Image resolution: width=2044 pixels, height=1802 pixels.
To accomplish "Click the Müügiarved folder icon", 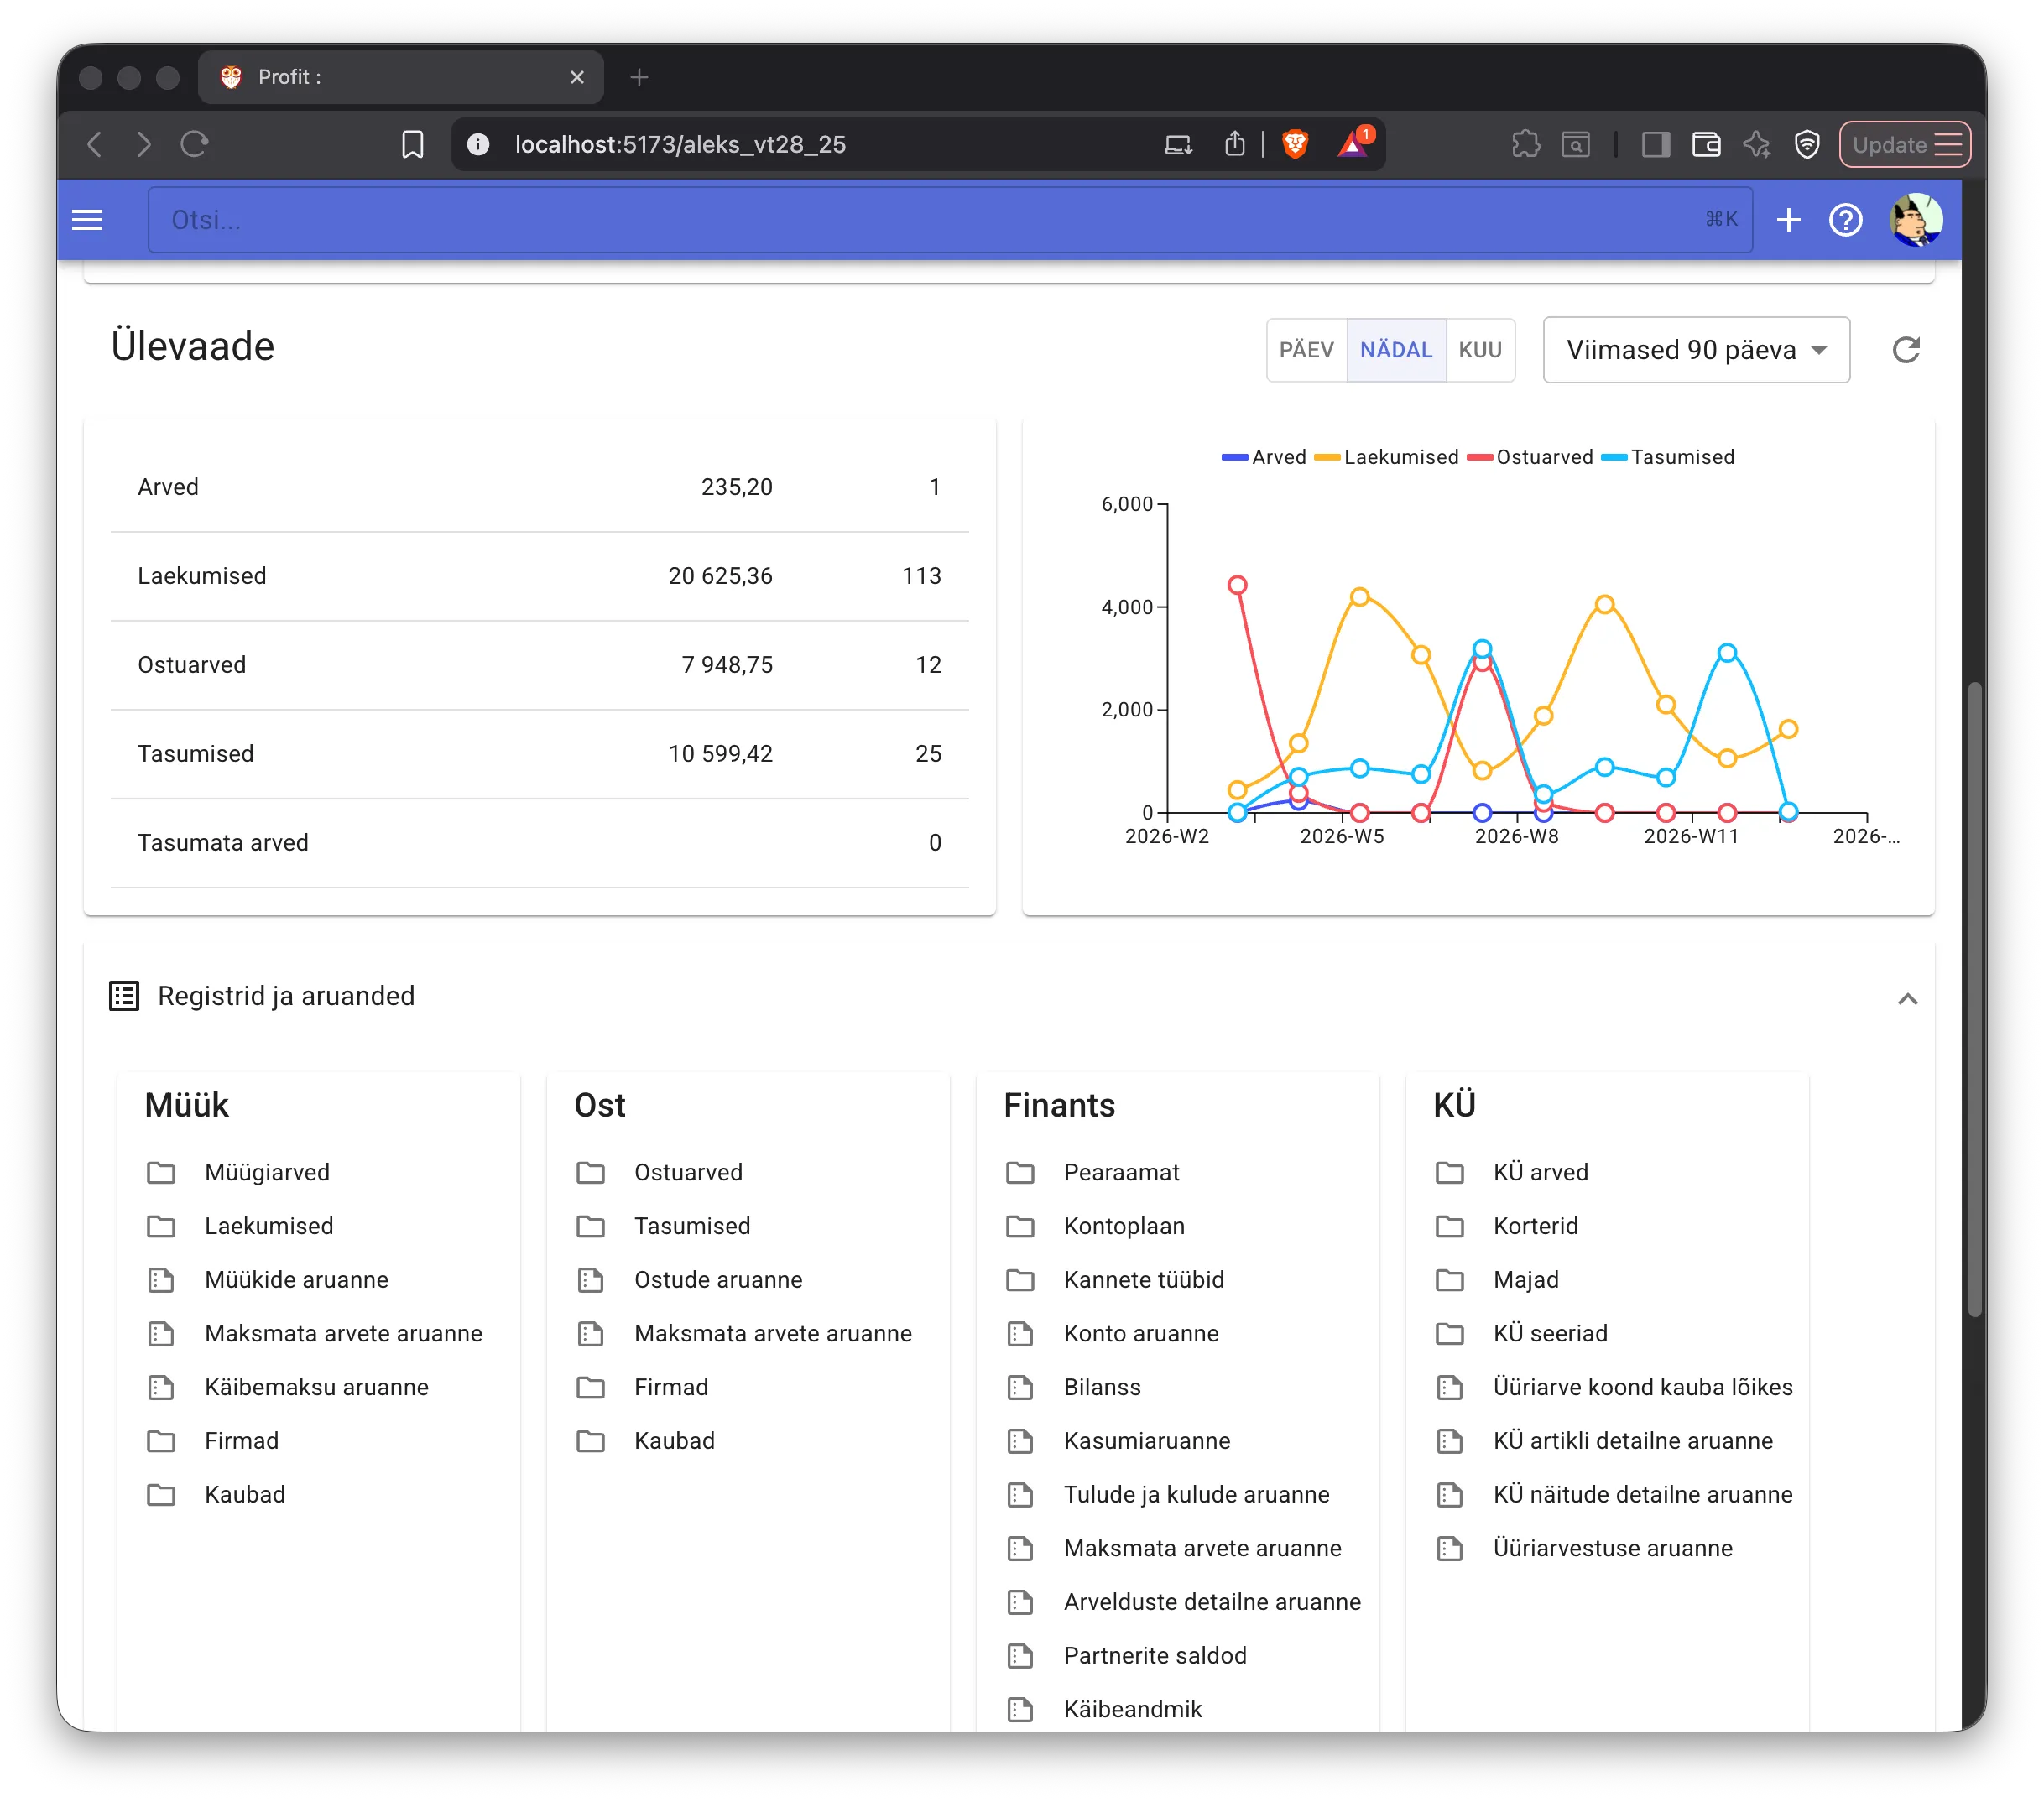I will pyautogui.click(x=161, y=1172).
